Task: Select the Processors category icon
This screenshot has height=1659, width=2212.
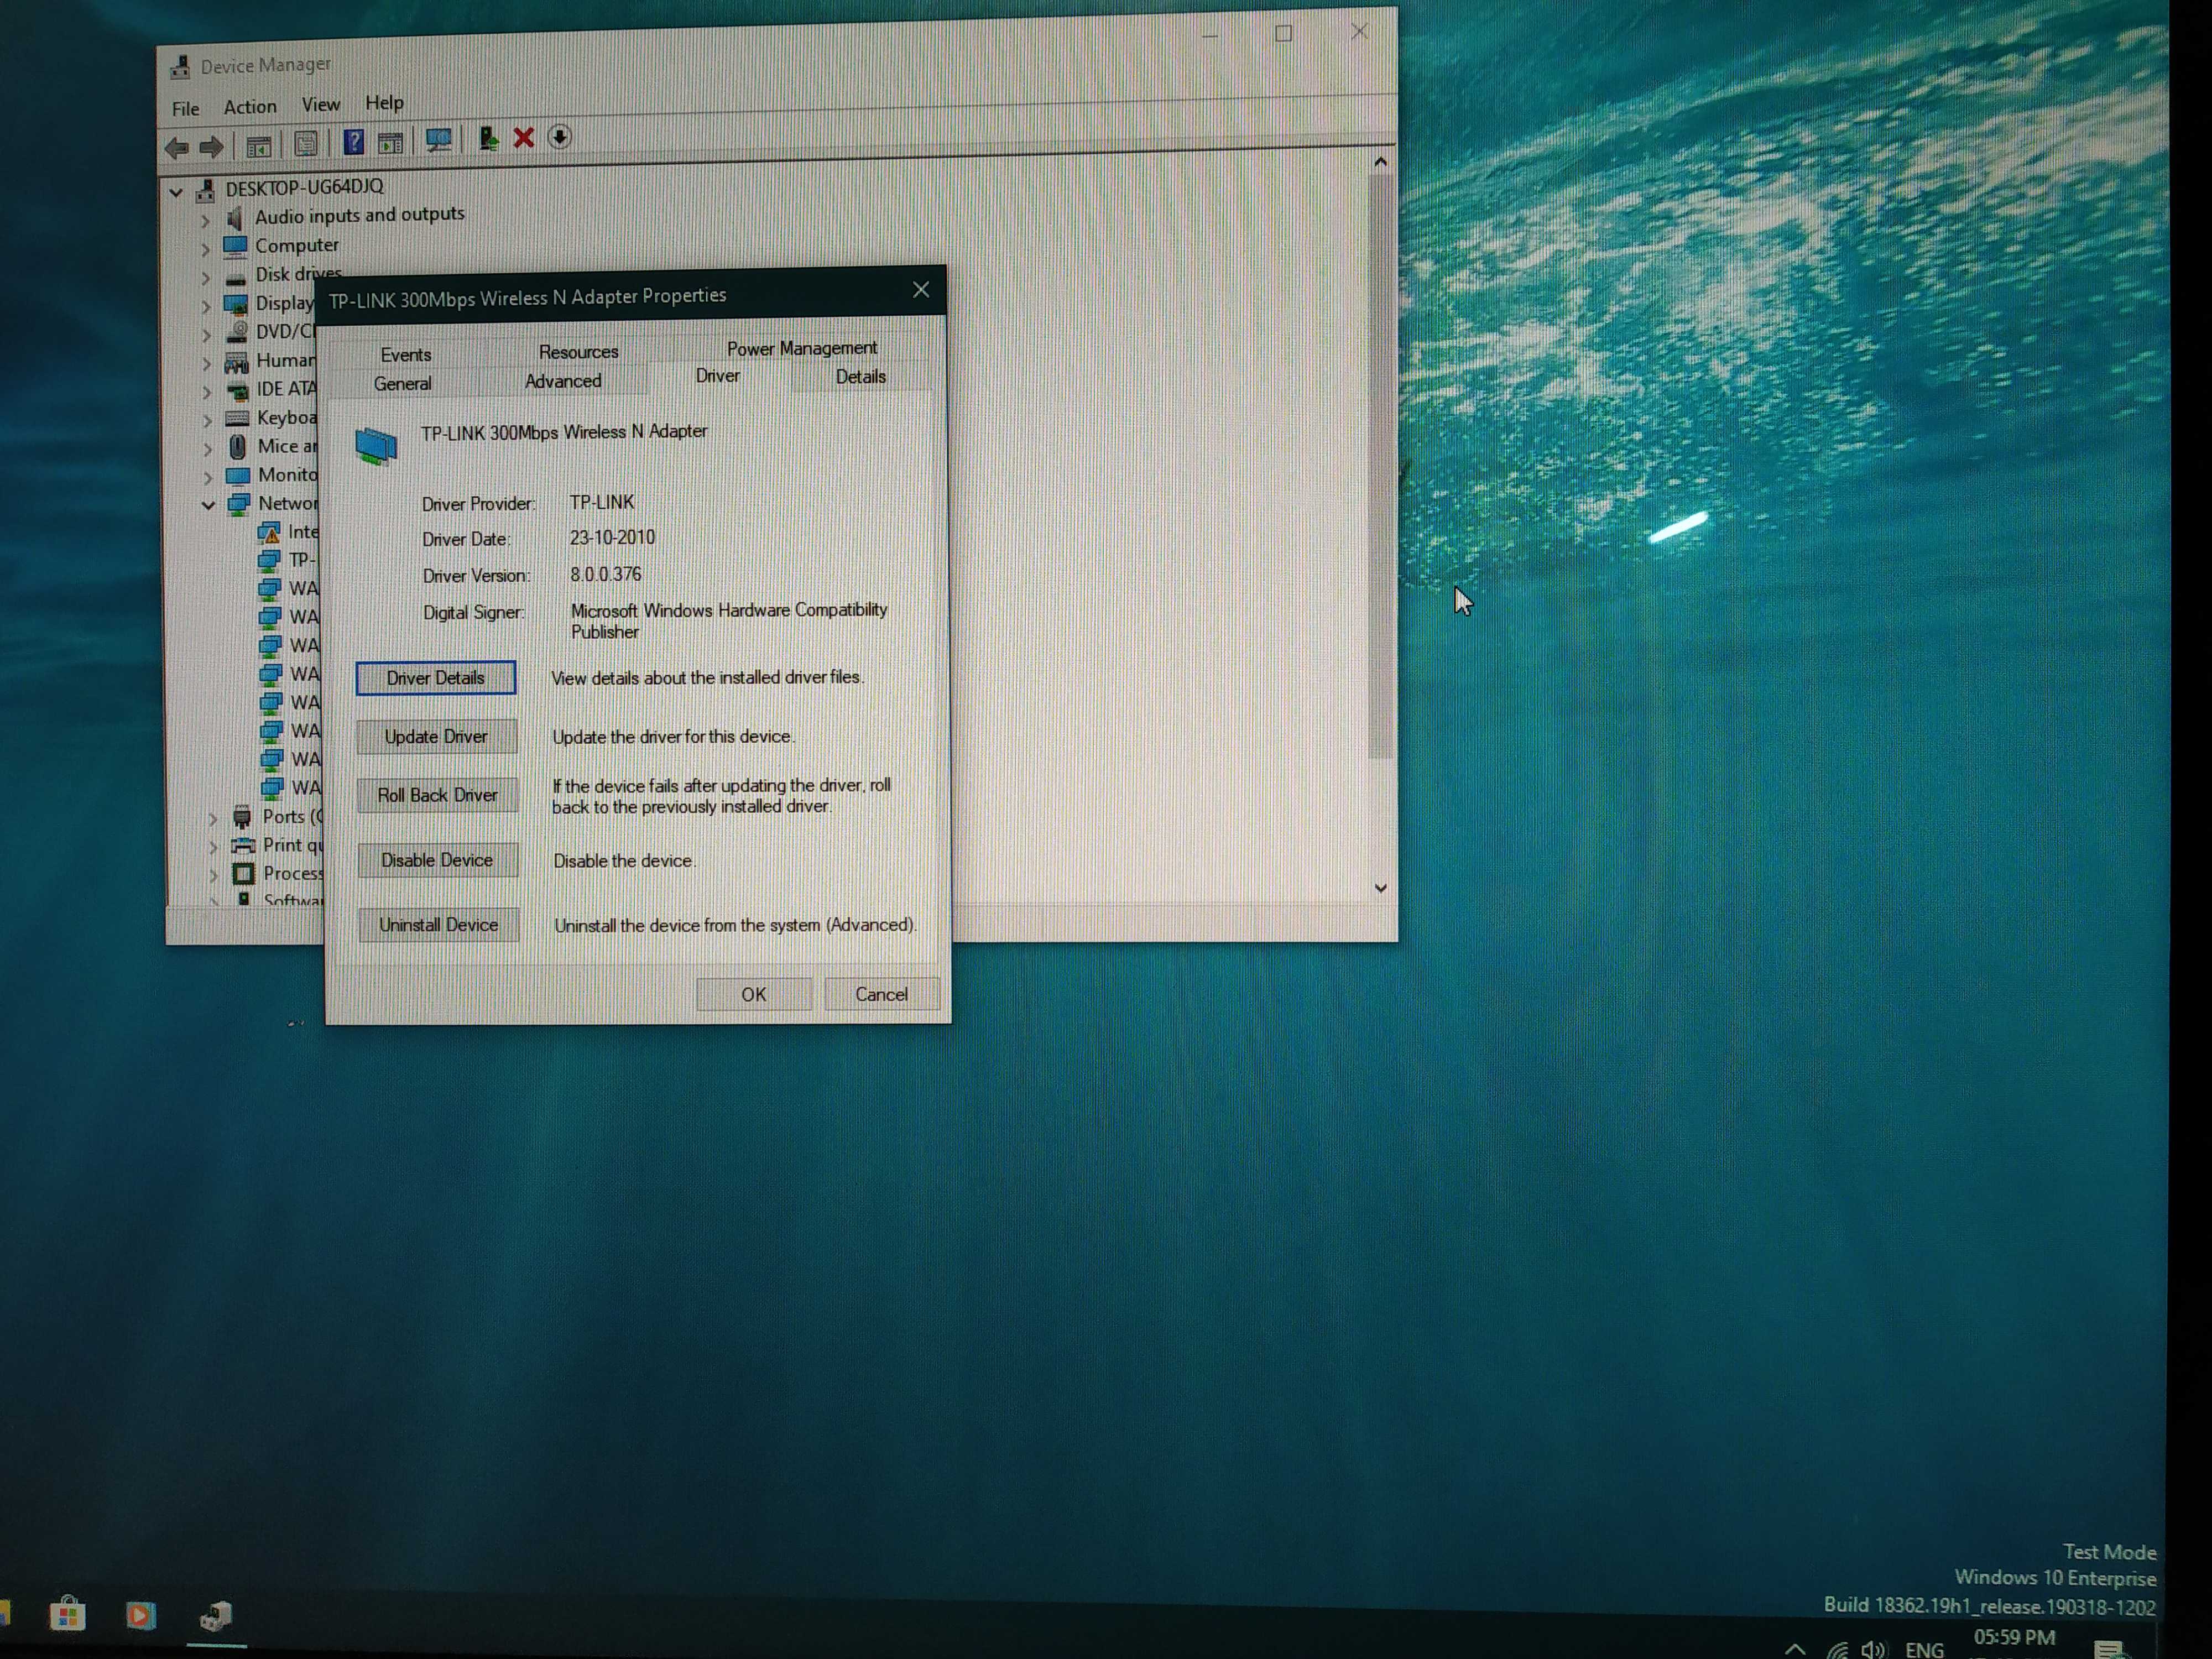Action: [243, 874]
